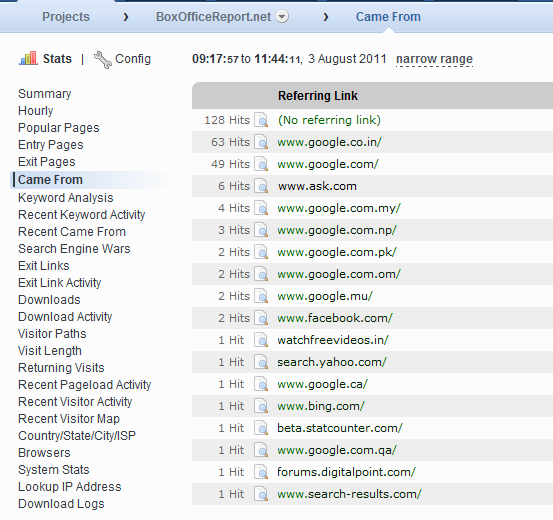
Task: Open the www.google.com.my/ referring link
Action: (x=339, y=208)
